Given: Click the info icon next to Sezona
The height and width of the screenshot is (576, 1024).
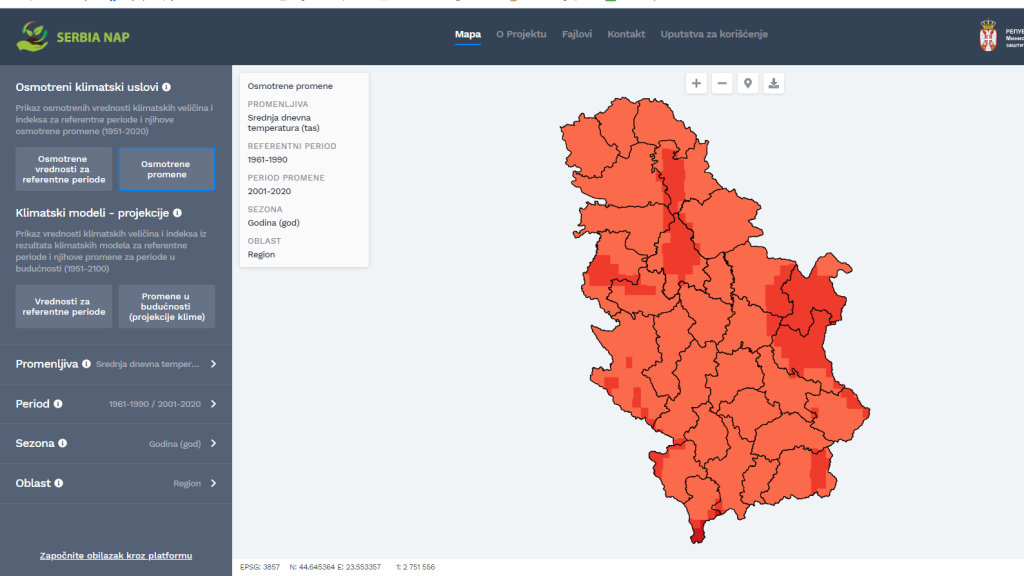Looking at the screenshot, I should [x=63, y=443].
